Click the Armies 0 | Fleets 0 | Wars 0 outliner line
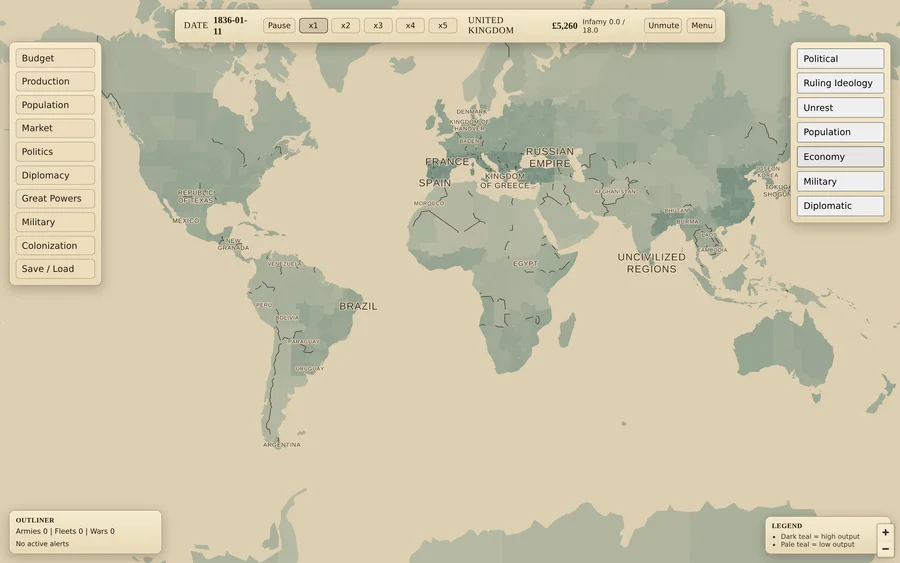Image resolution: width=900 pixels, height=563 pixels. pos(65,531)
